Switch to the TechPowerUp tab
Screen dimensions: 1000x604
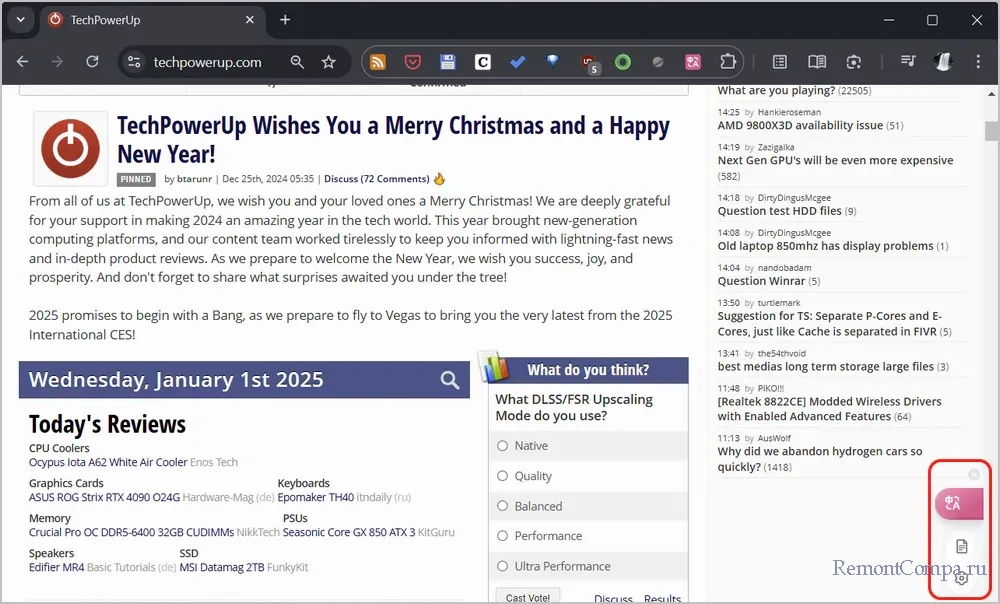tap(140, 20)
